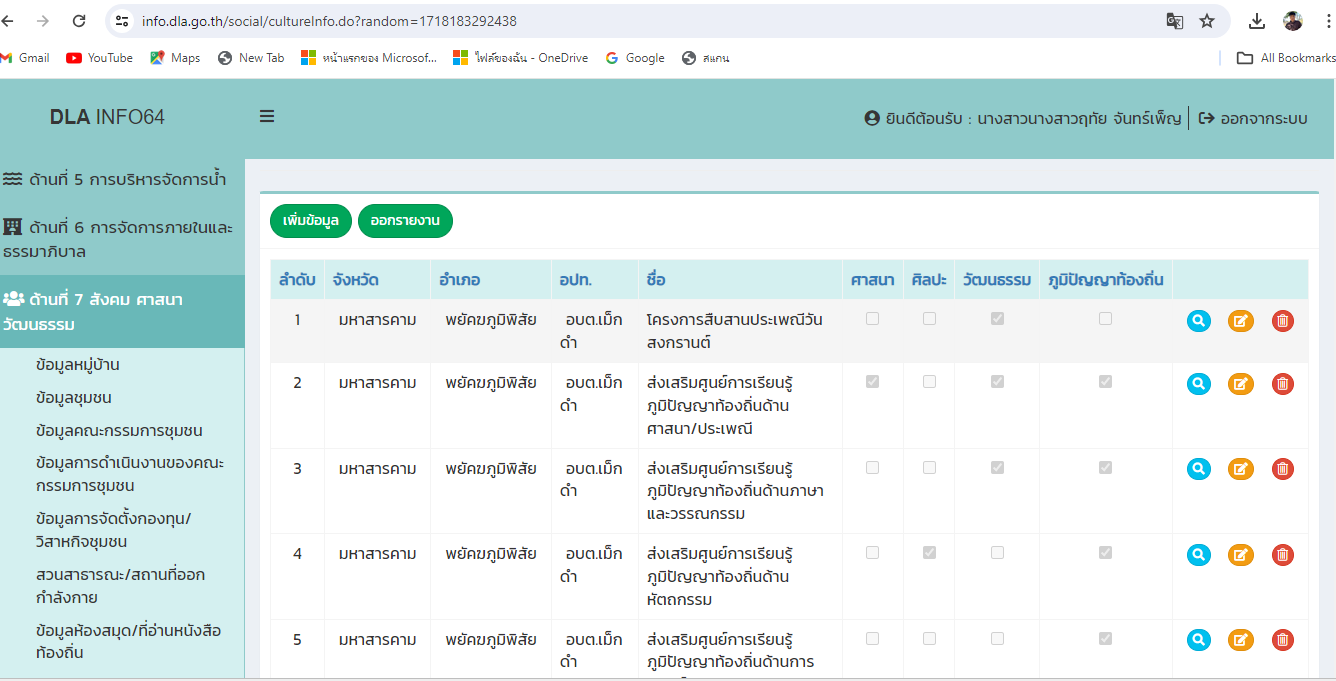Open the ไฟล์ของฉัน - OneDrive bookmark
The height and width of the screenshot is (681, 1336).
pyautogui.click(x=520, y=58)
